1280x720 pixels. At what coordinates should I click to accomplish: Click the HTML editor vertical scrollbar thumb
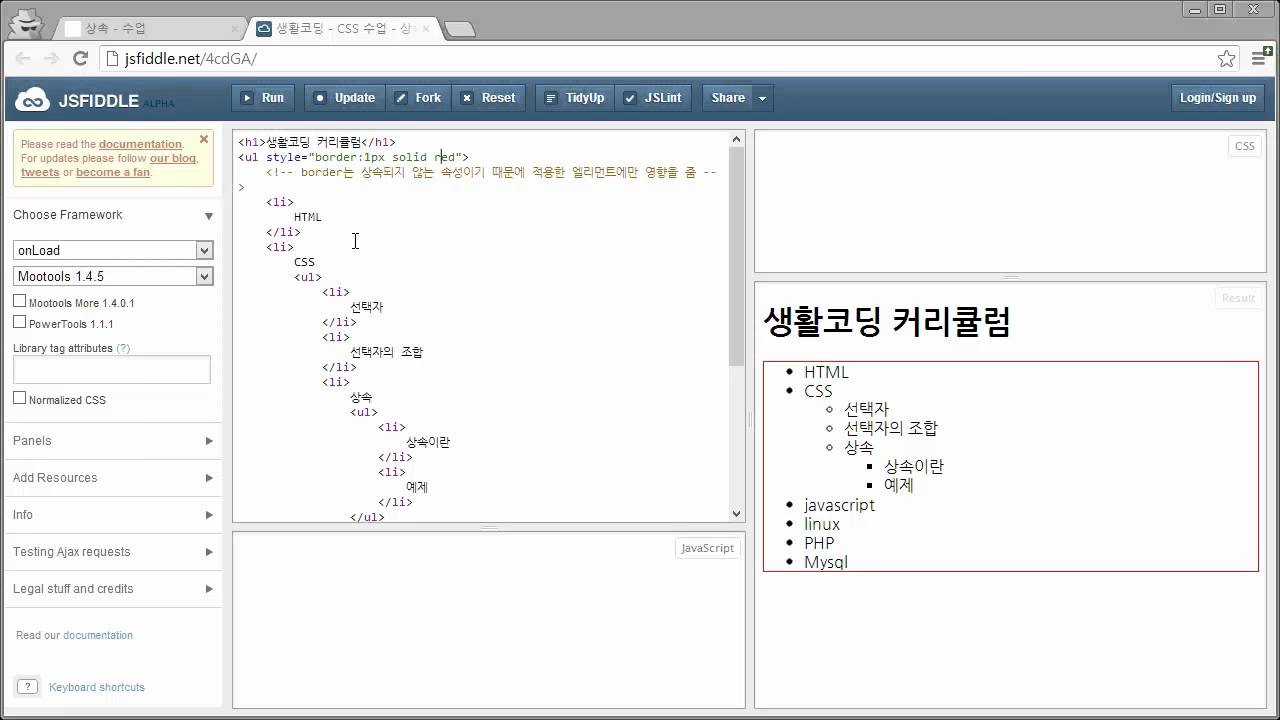[737, 257]
